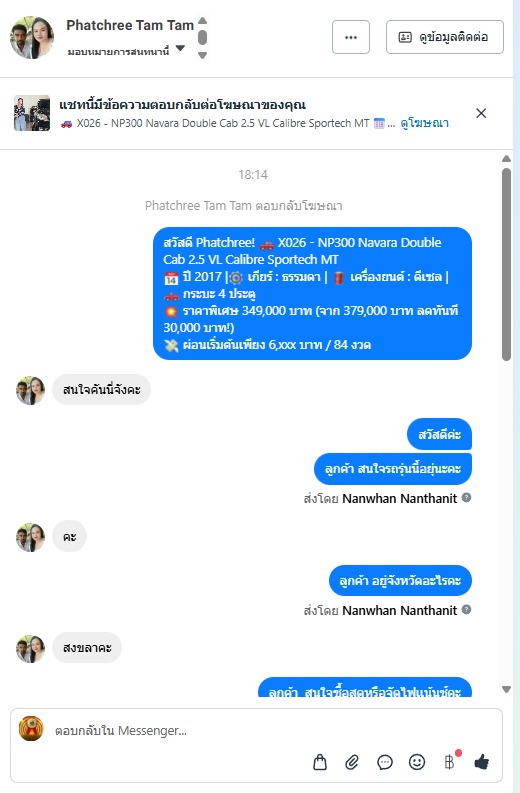520x793 pixels.
Task: Click the header scroll-up arrow
Action: (202, 21)
